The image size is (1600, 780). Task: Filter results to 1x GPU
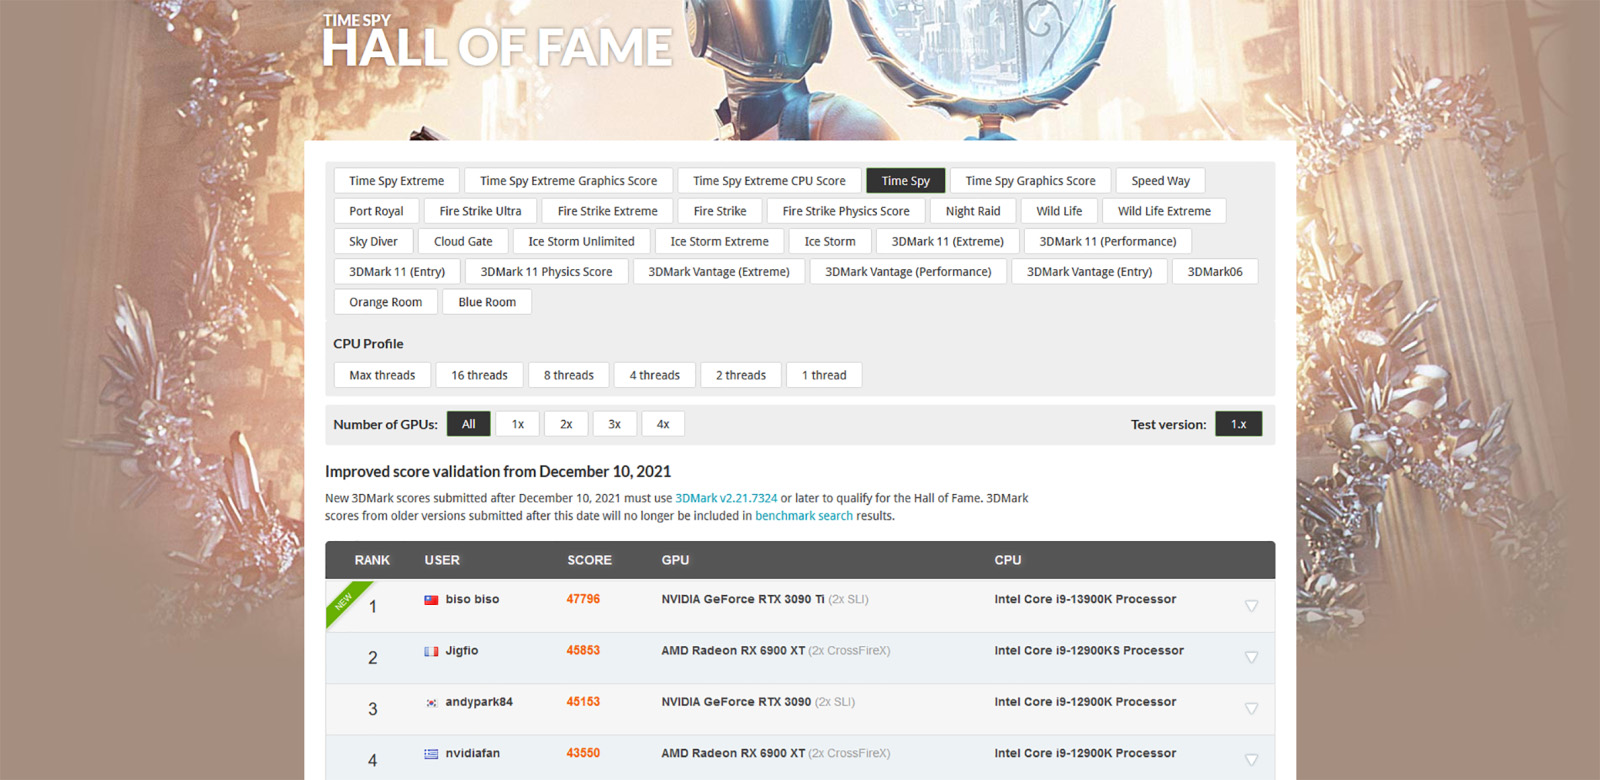point(518,424)
